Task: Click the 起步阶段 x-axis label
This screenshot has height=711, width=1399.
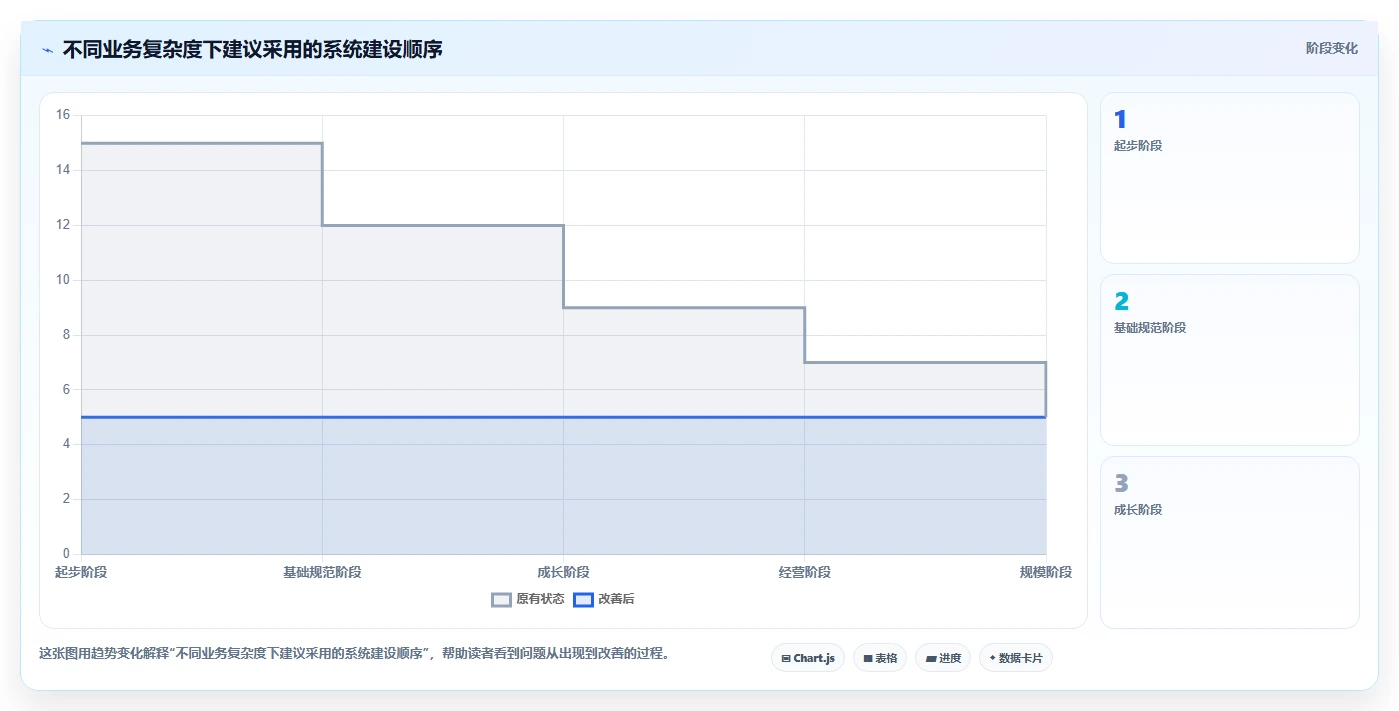Action: coord(81,572)
